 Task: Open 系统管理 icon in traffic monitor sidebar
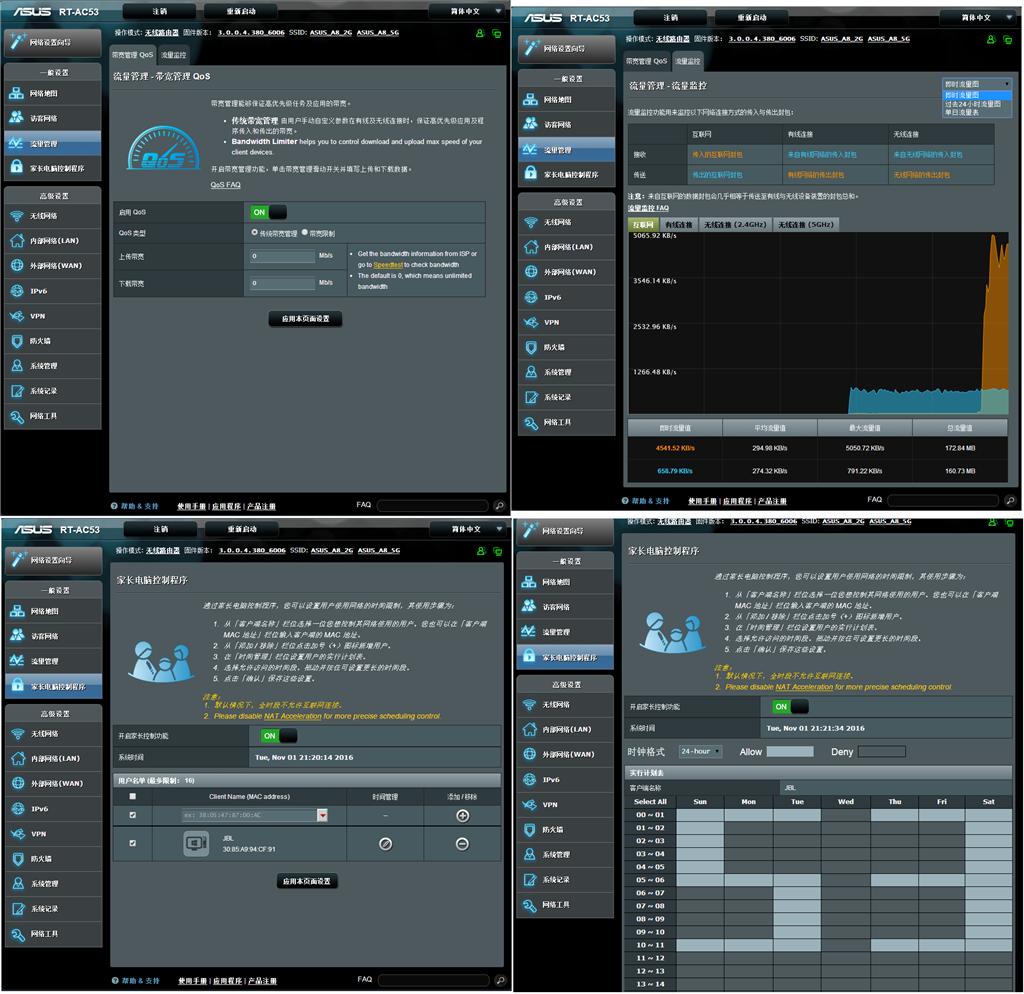pos(530,372)
